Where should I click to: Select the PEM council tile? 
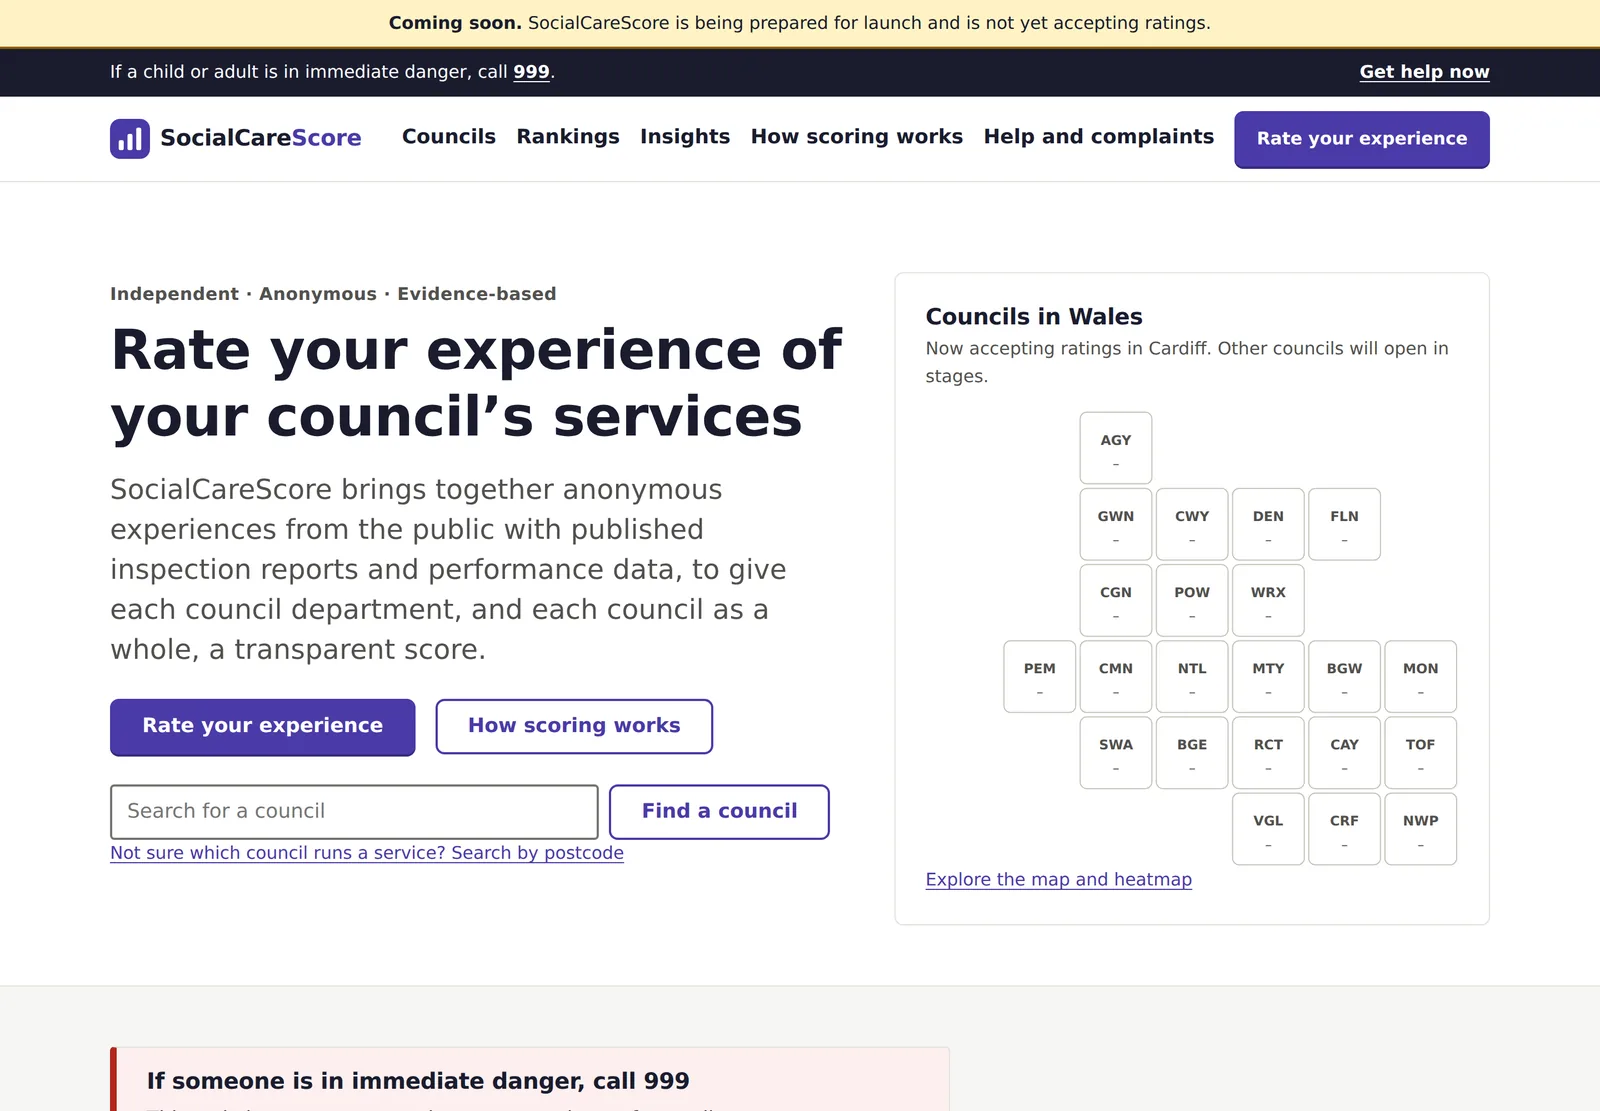coord(1040,677)
